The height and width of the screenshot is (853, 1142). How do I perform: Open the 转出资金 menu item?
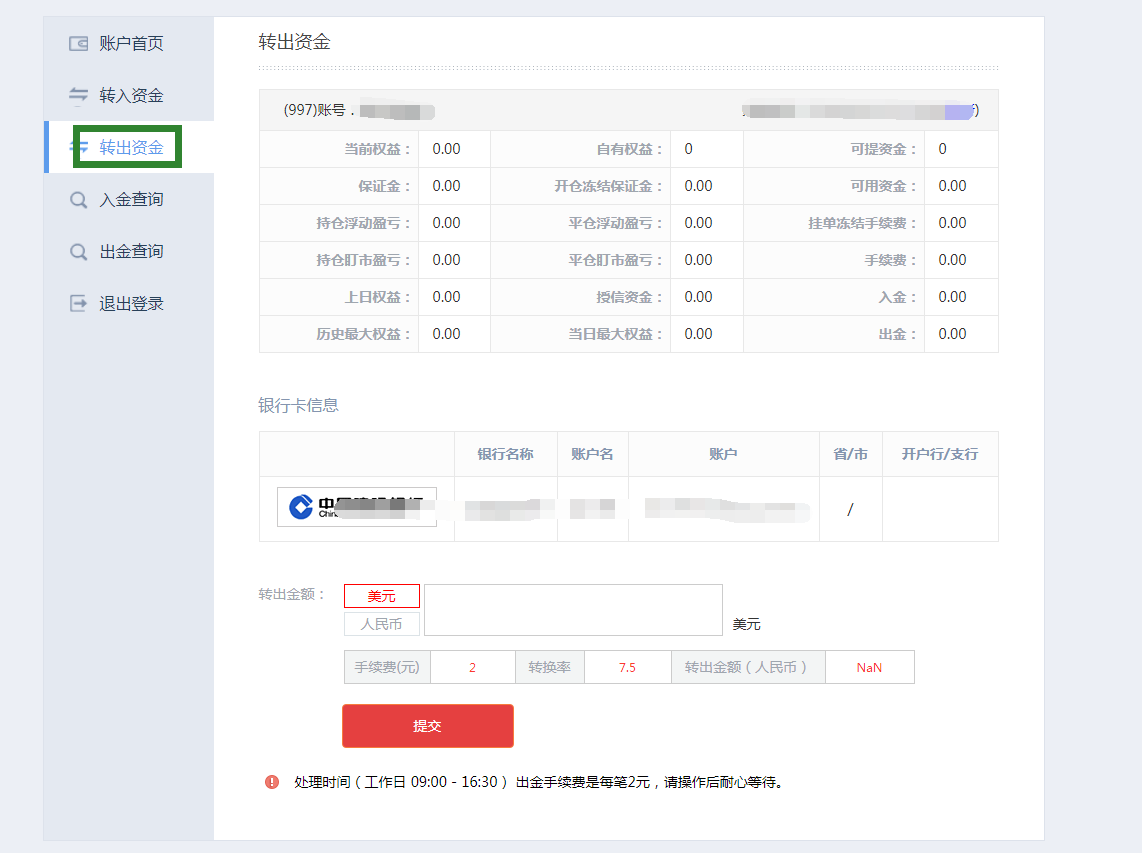click(x=131, y=148)
